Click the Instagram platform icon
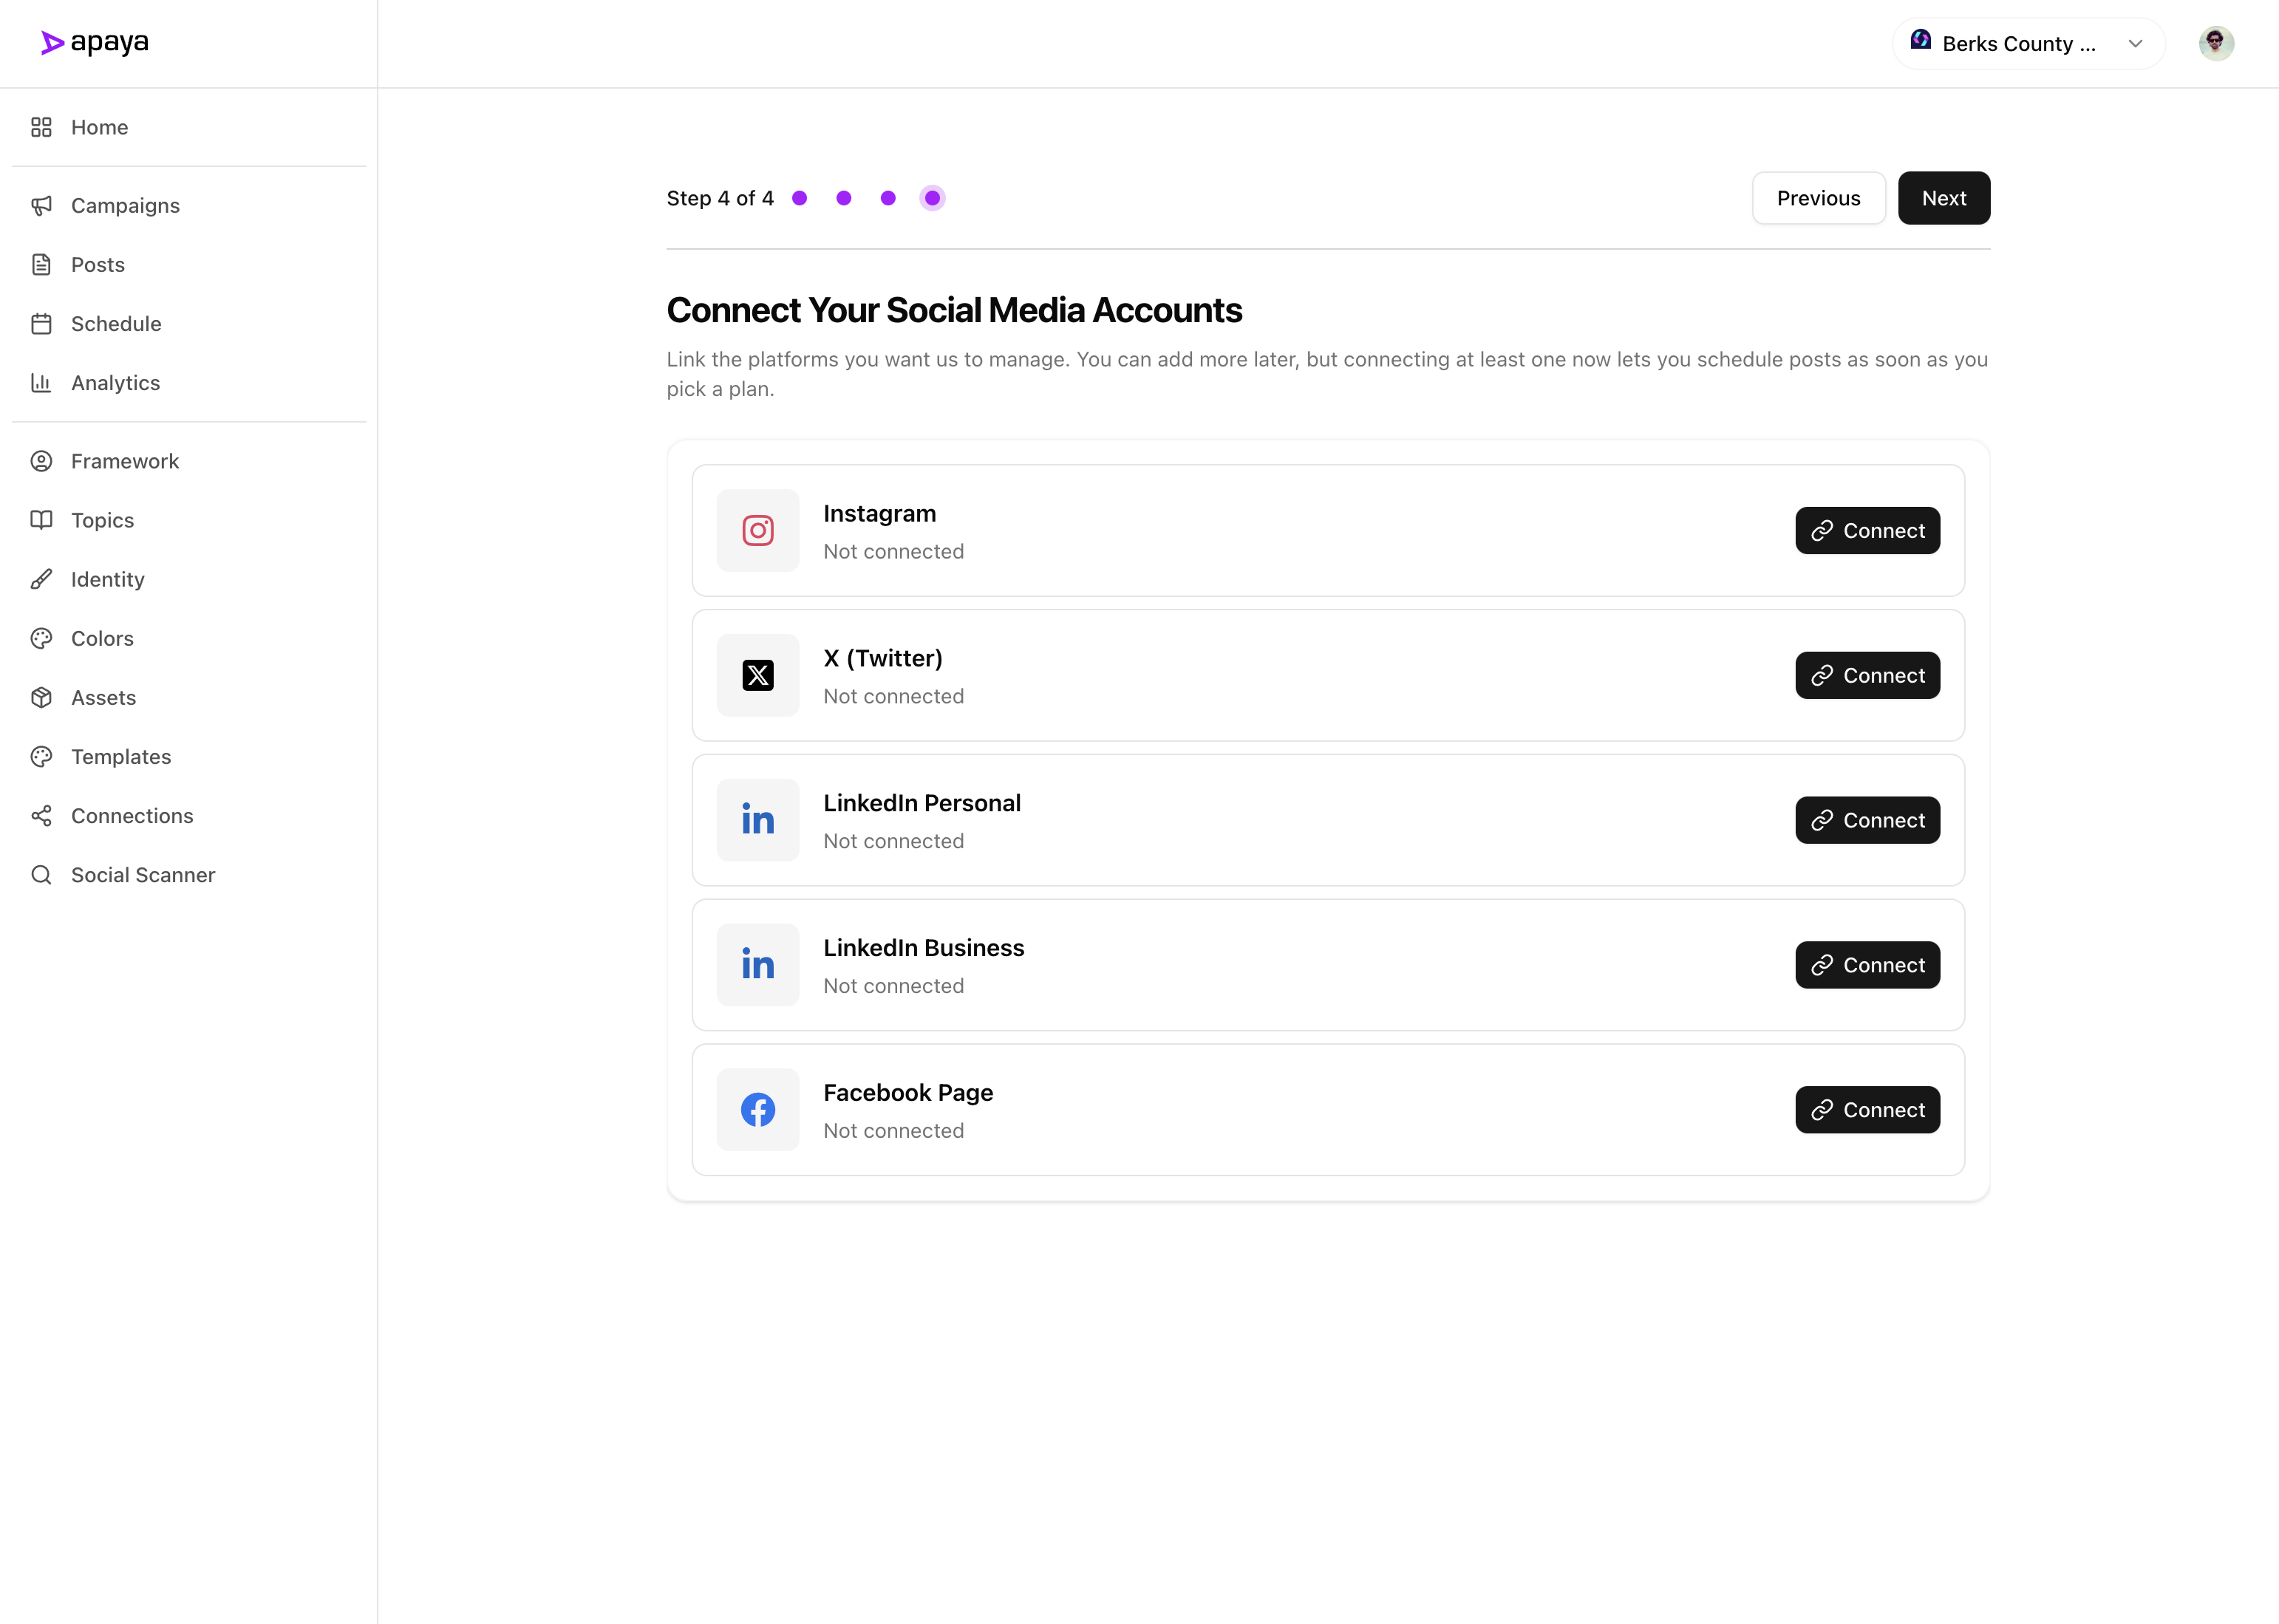The height and width of the screenshot is (1624, 2279). coord(757,530)
